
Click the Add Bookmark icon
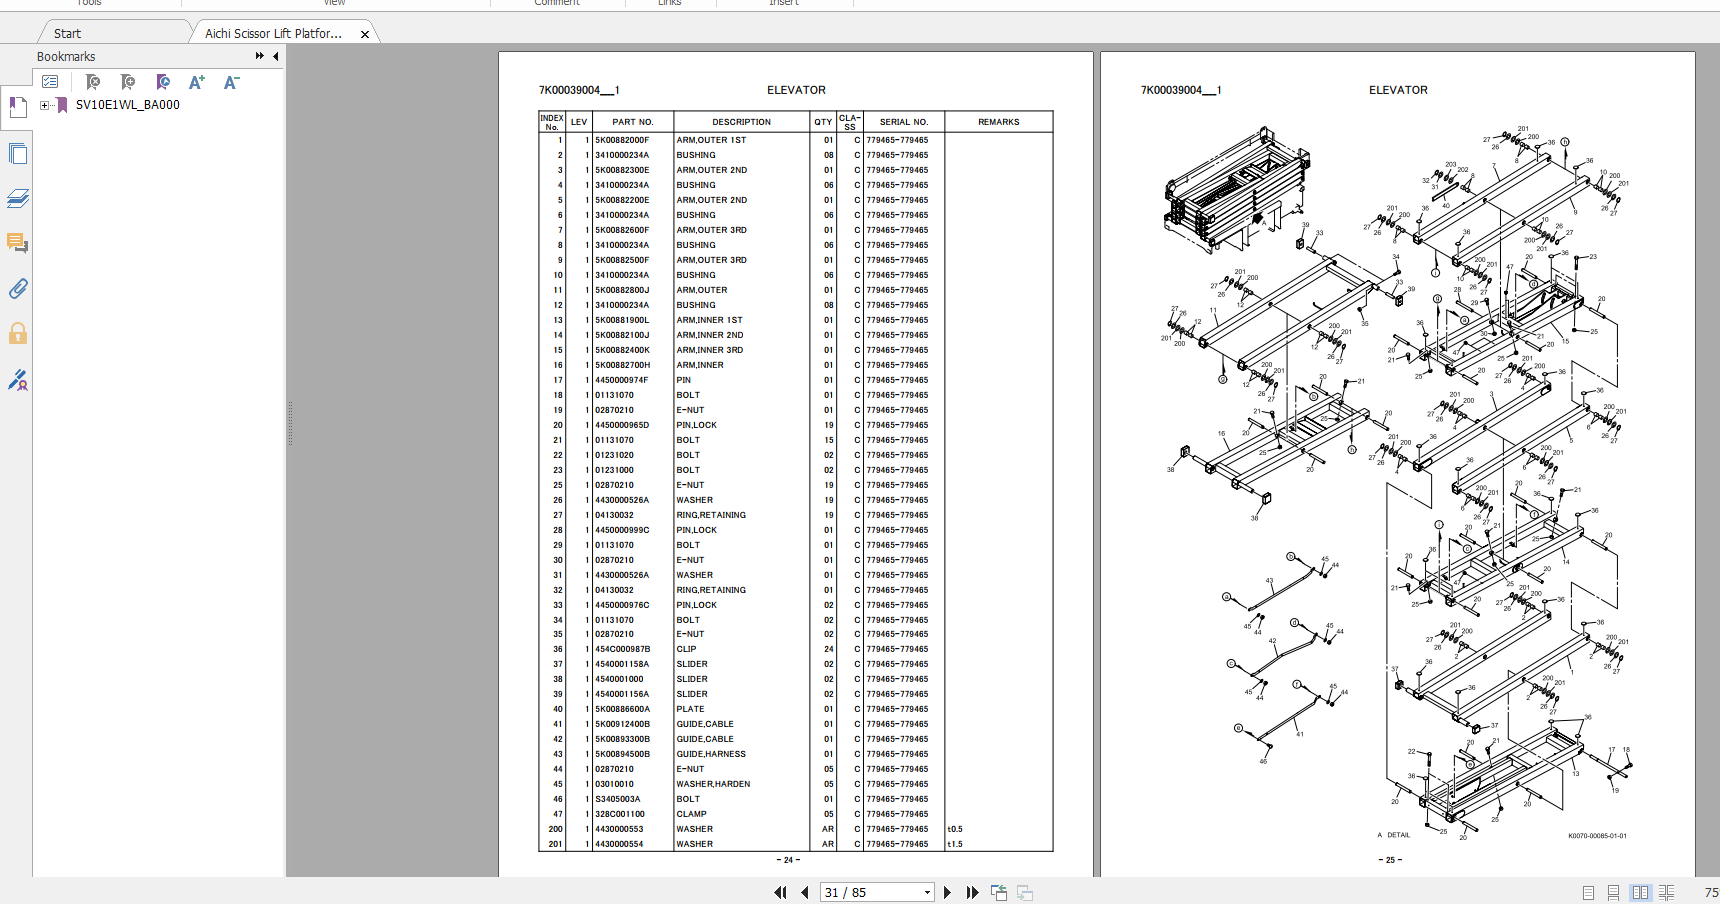127,82
